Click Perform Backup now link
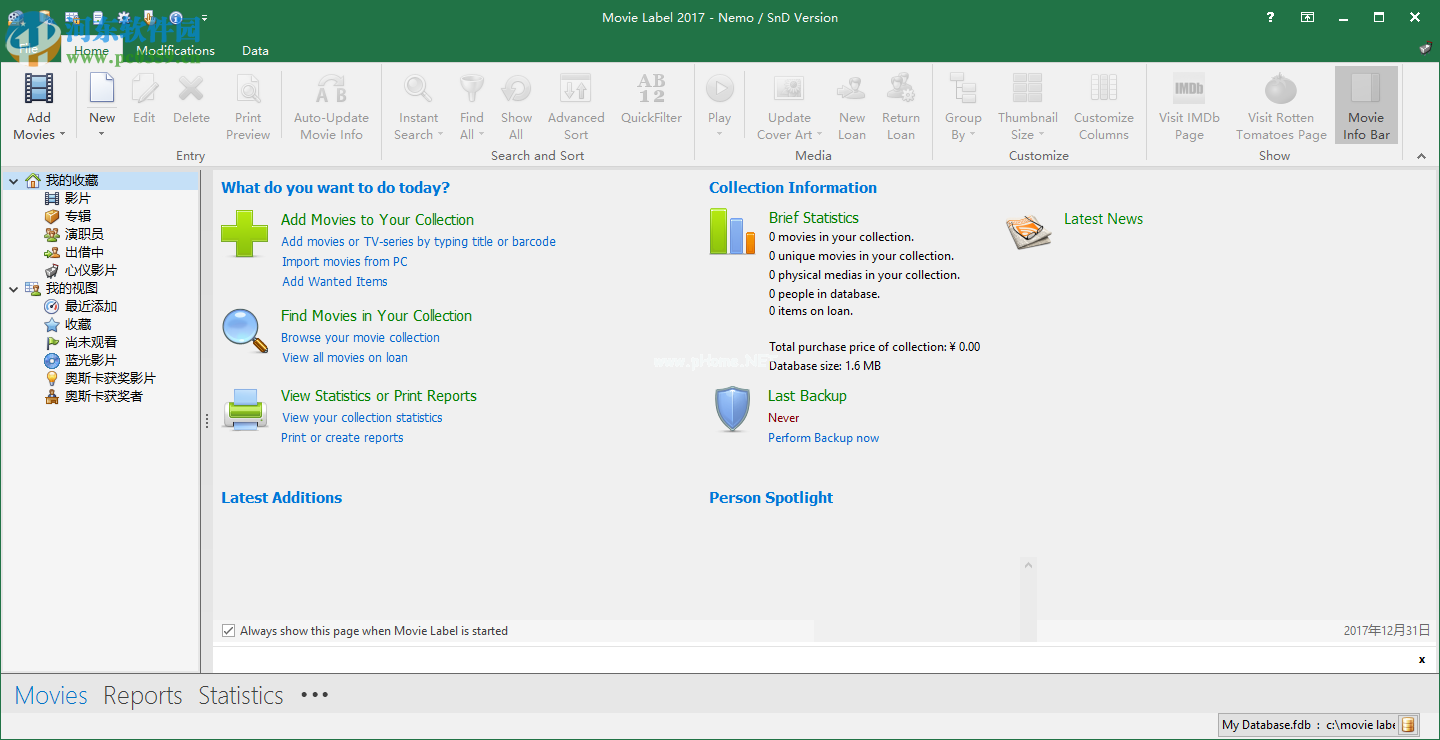 823,438
